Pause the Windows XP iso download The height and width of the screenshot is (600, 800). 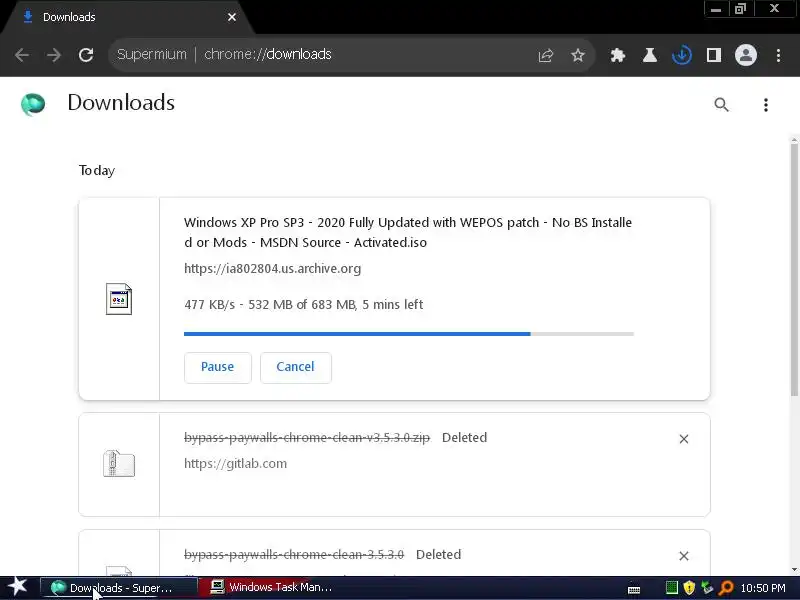coord(218,367)
